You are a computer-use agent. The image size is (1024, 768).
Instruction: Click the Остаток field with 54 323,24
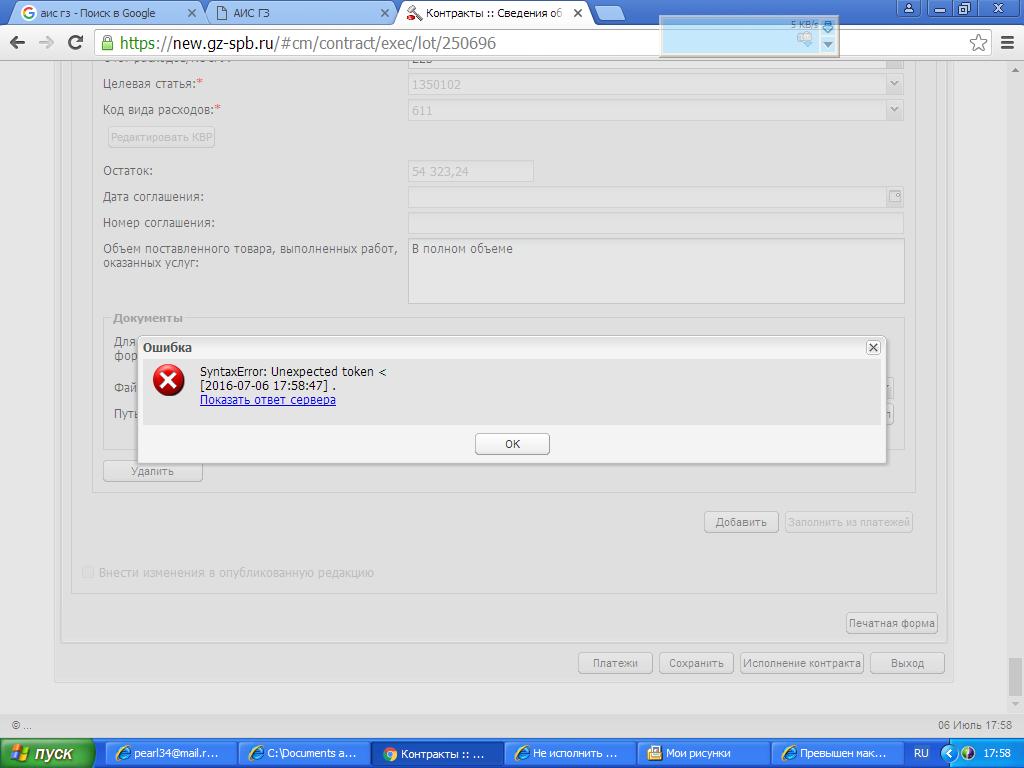point(470,171)
